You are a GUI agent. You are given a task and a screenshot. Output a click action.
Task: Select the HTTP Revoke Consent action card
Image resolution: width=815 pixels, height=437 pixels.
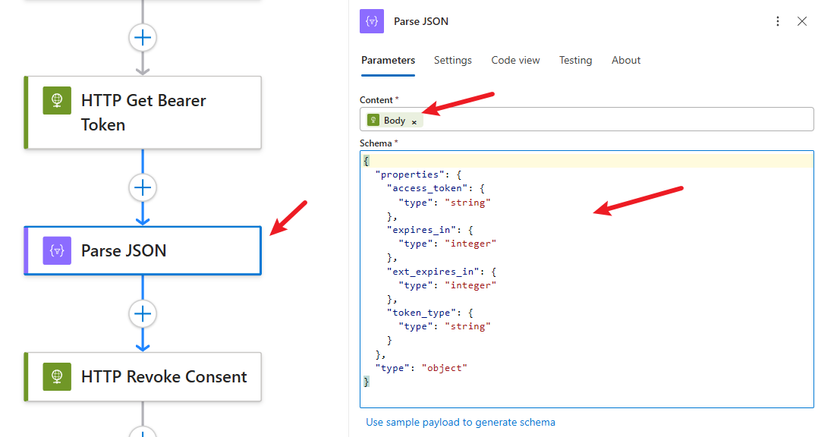[x=160, y=377]
